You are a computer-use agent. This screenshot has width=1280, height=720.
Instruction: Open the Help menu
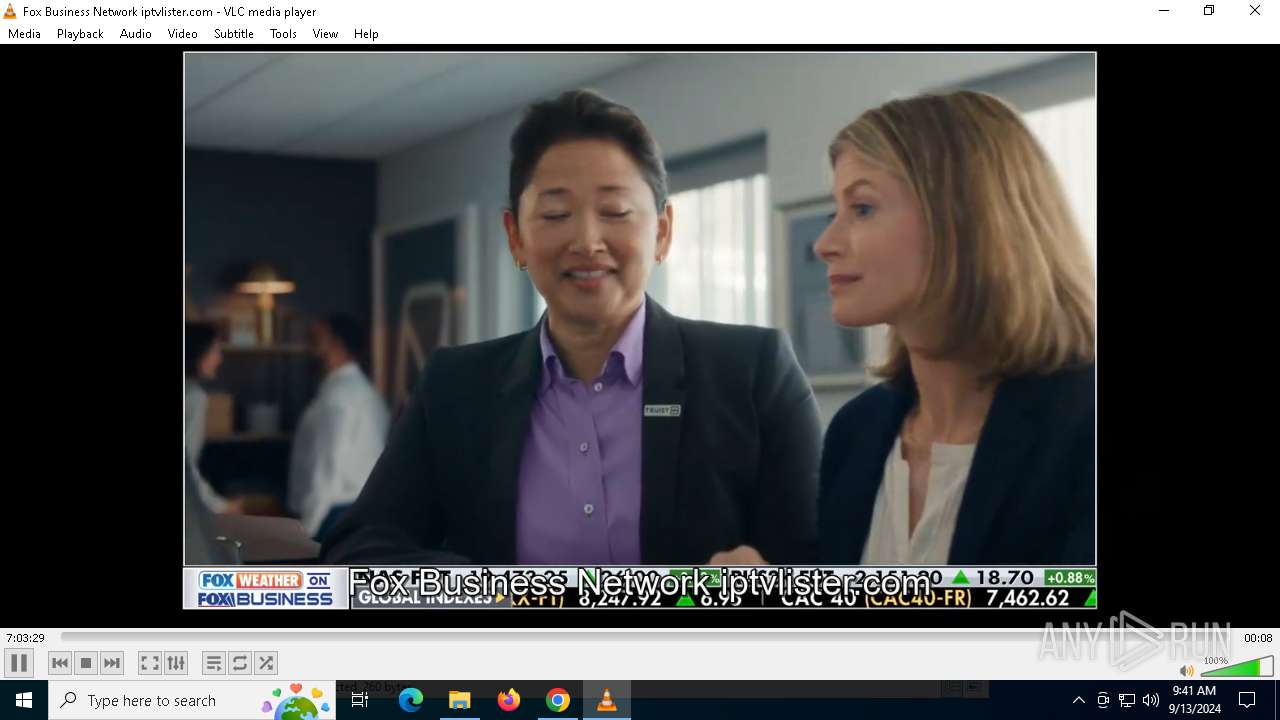coord(366,34)
